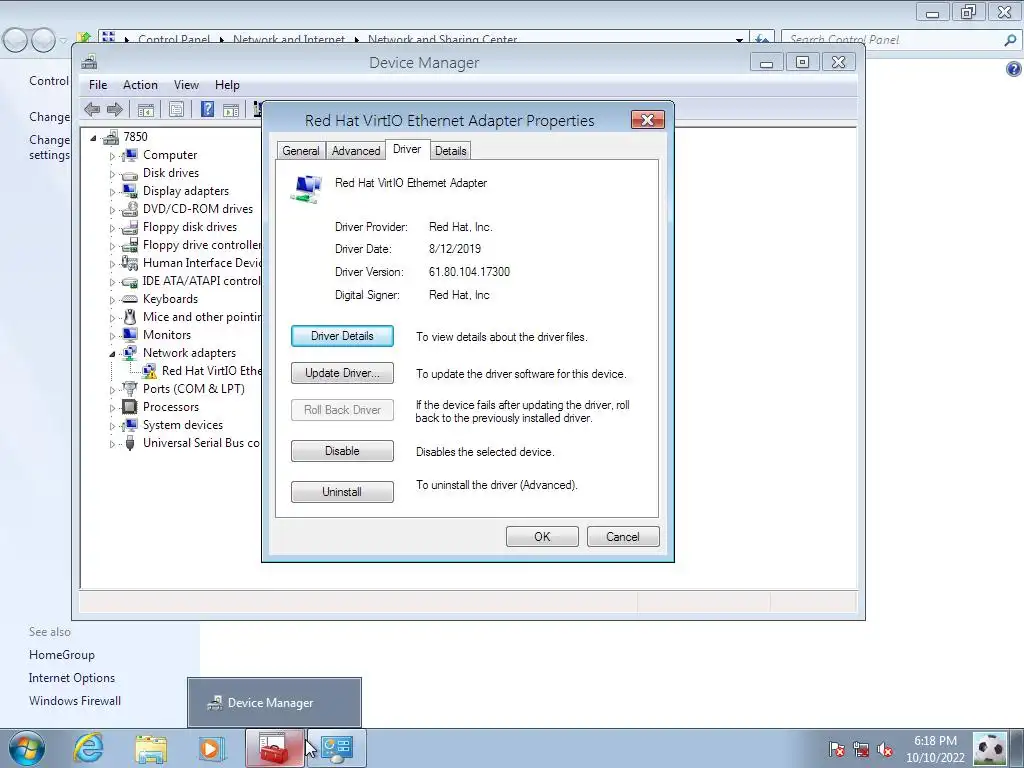
Task: Collapse the Network adapters node
Action: point(112,354)
